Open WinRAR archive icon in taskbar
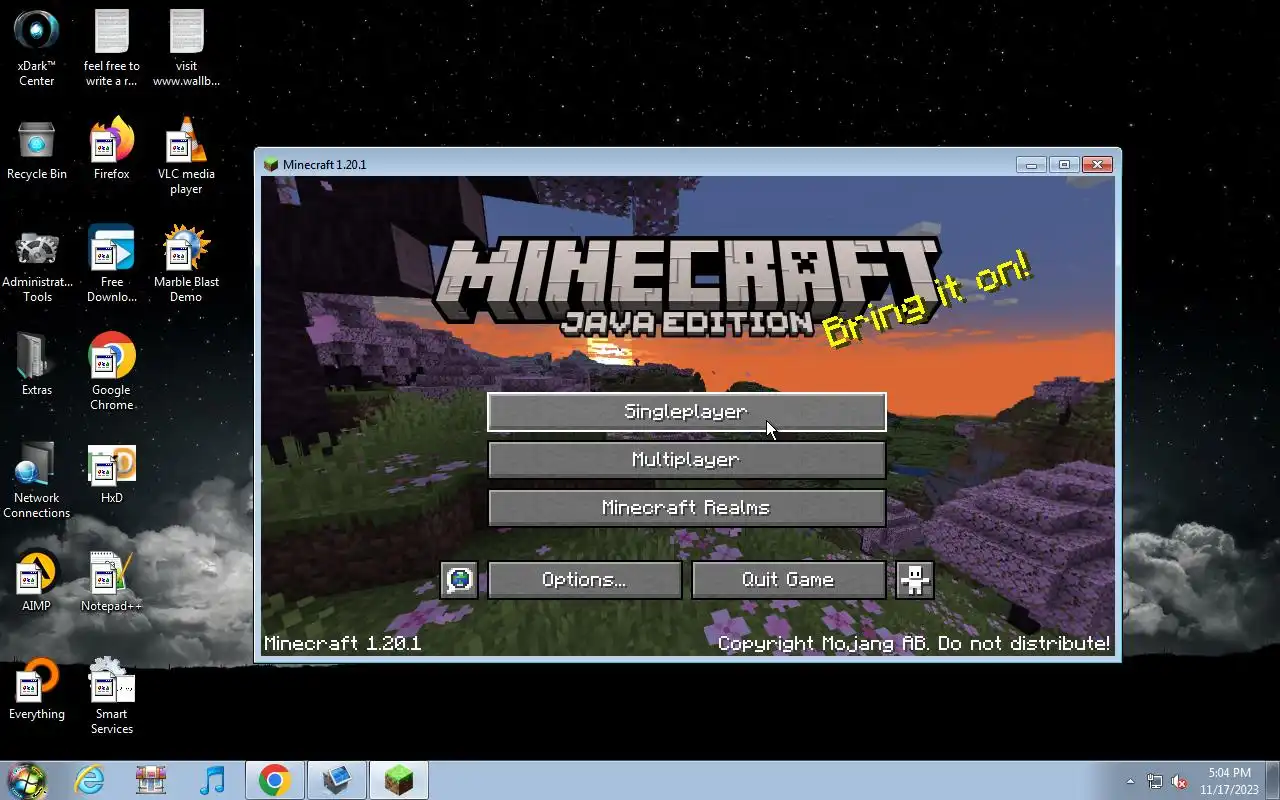1280x800 pixels. (150, 780)
